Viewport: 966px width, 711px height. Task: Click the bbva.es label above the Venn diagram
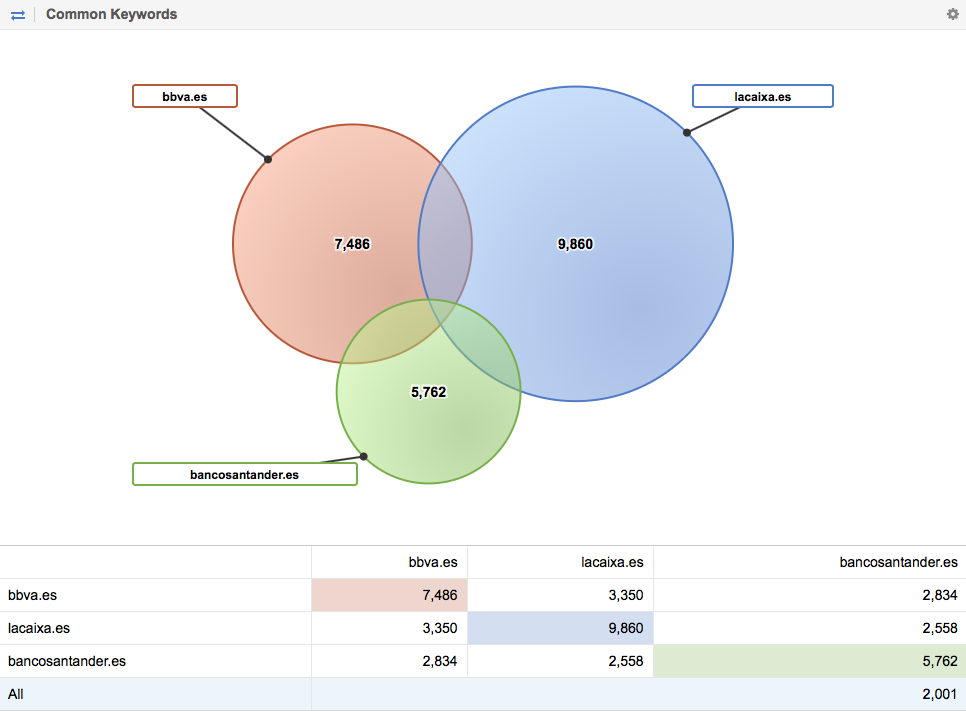[x=185, y=96]
